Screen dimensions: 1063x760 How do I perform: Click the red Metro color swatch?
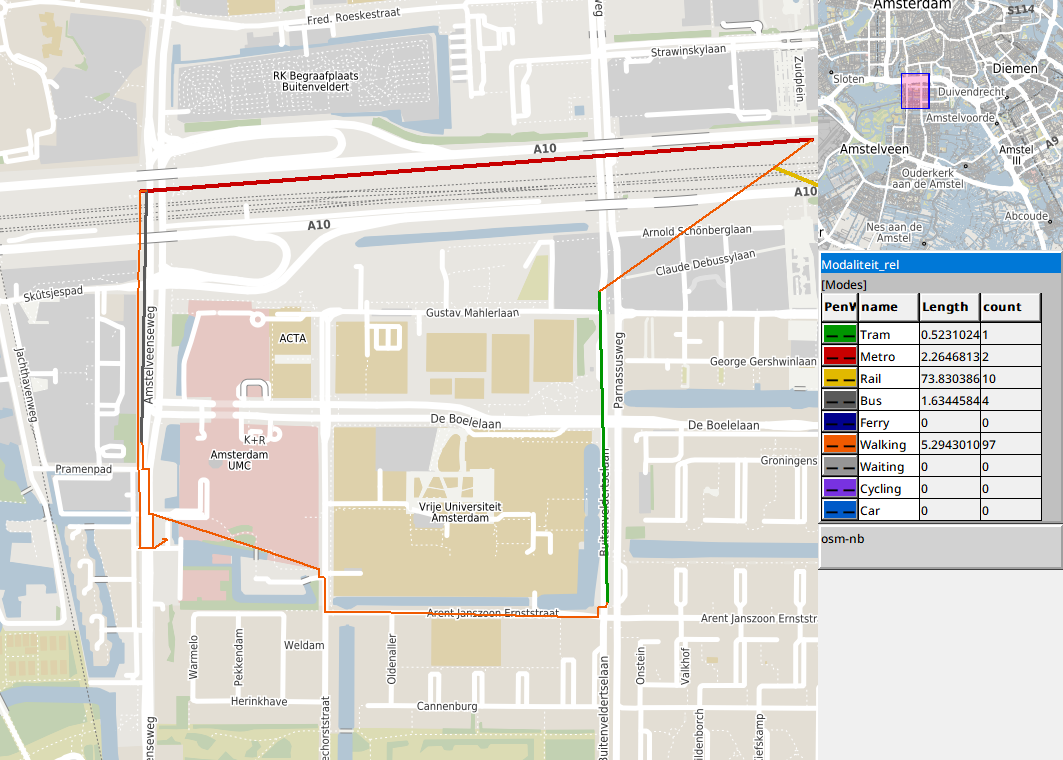tap(839, 357)
